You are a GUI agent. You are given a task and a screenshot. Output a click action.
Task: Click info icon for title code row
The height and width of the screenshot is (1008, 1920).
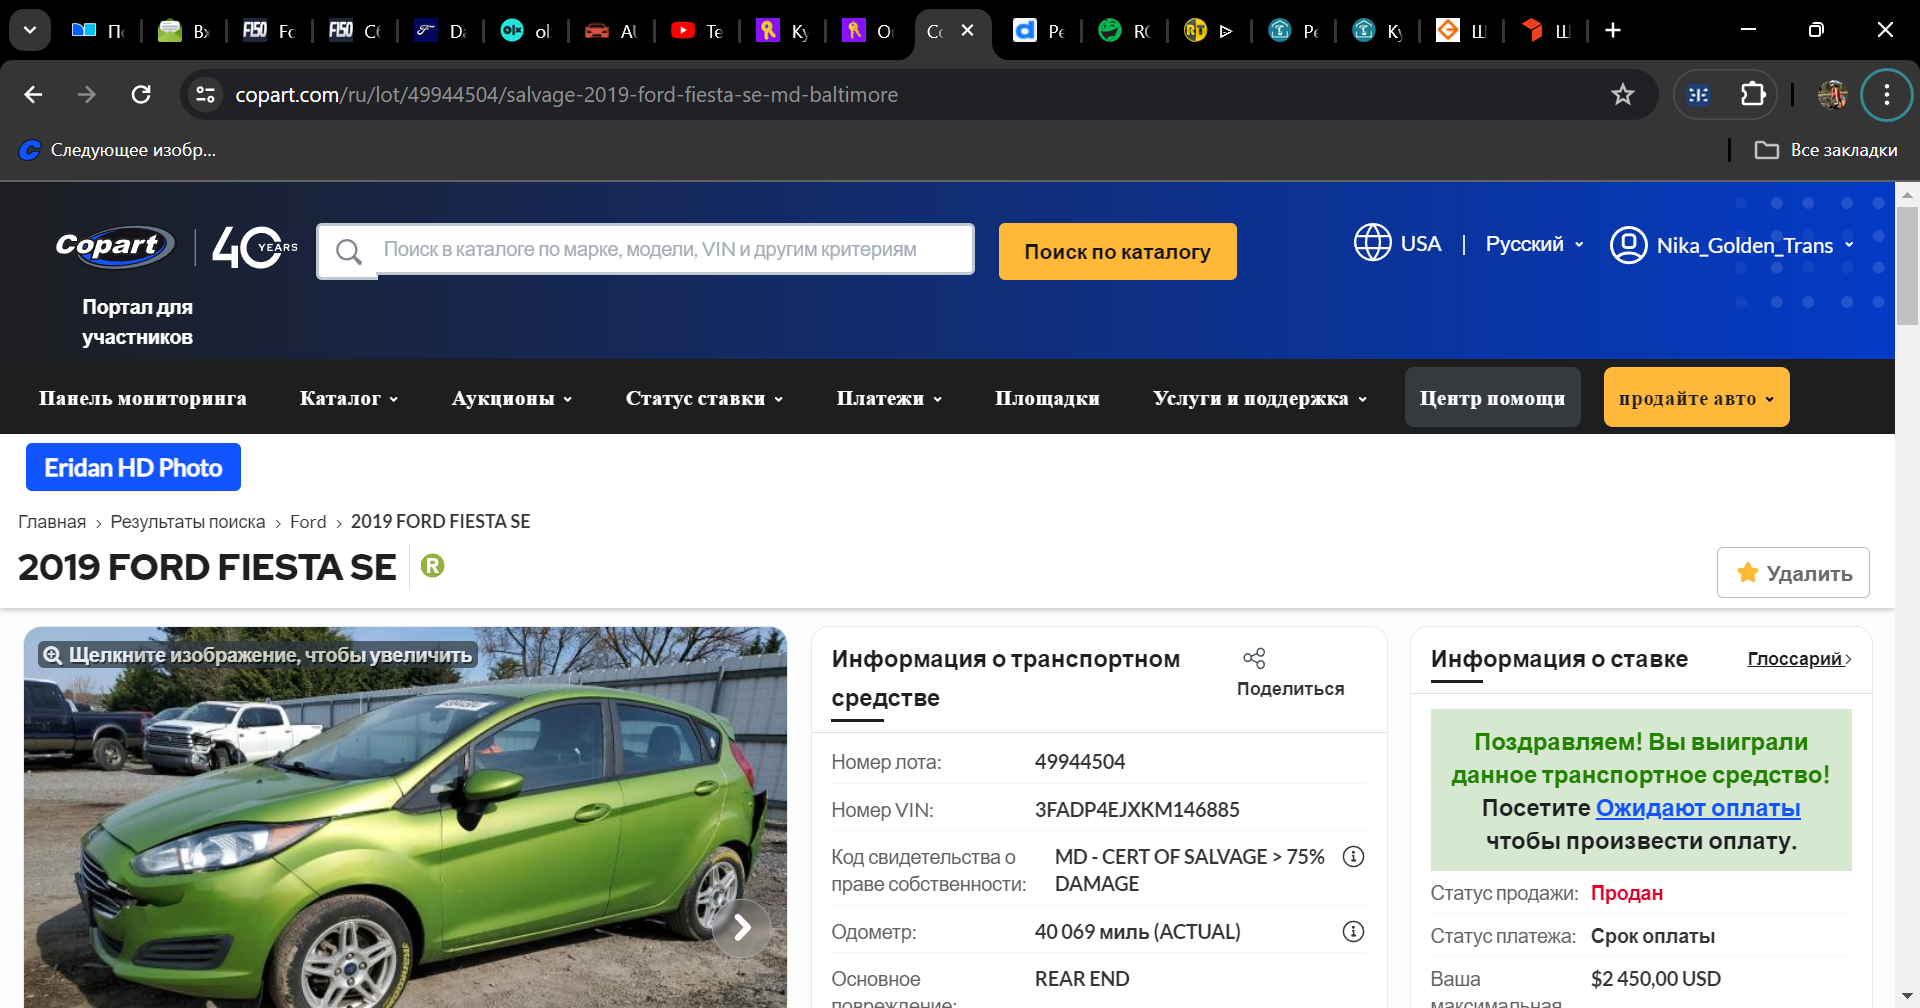click(1353, 857)
